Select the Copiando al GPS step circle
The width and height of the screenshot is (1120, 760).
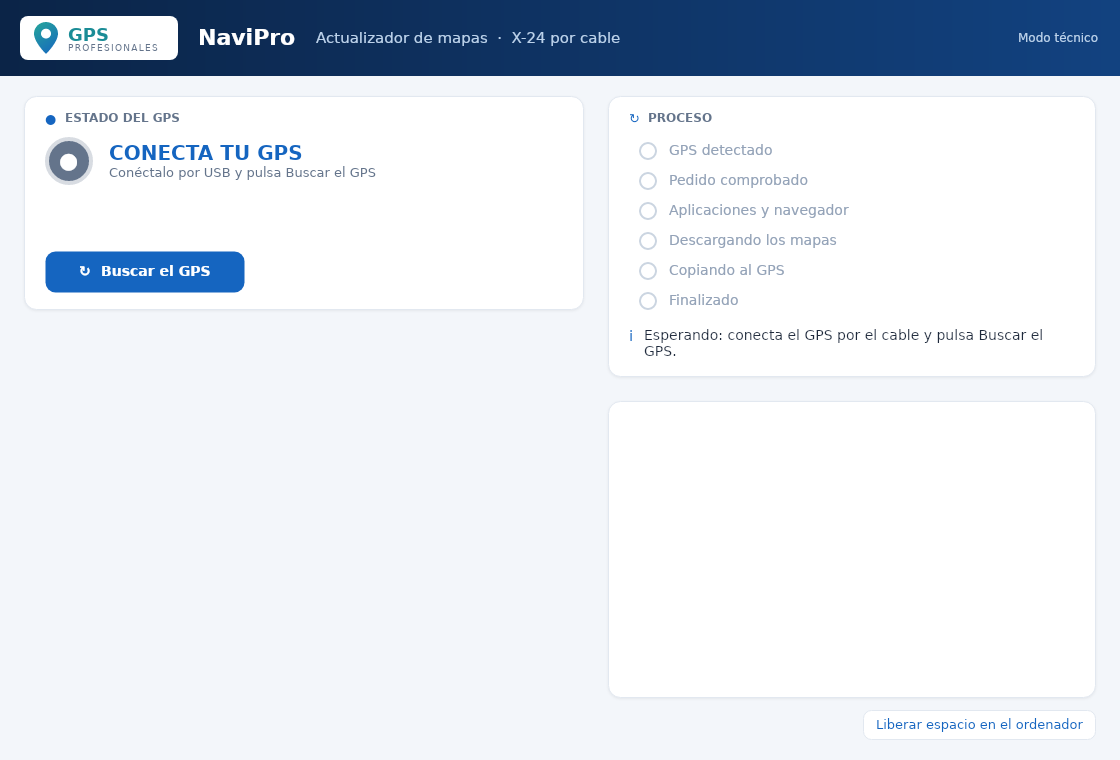pos(648,271)
